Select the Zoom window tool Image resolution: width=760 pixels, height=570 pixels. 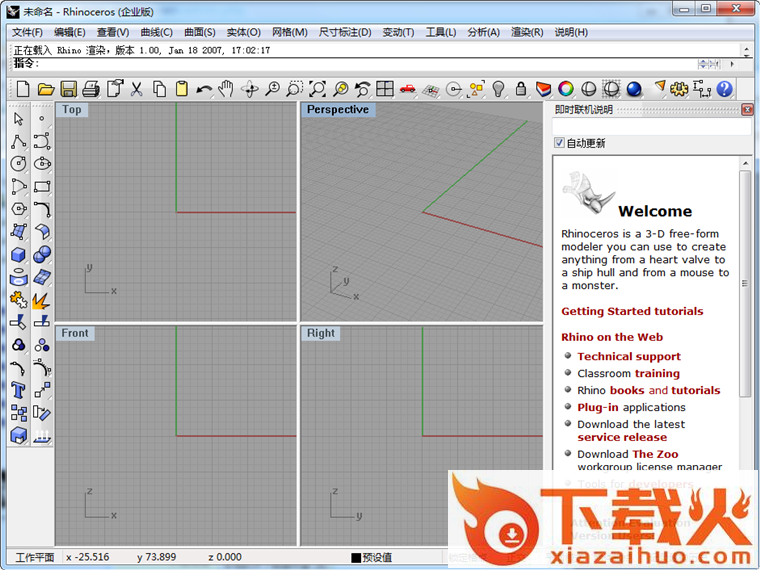click(294, 89)
